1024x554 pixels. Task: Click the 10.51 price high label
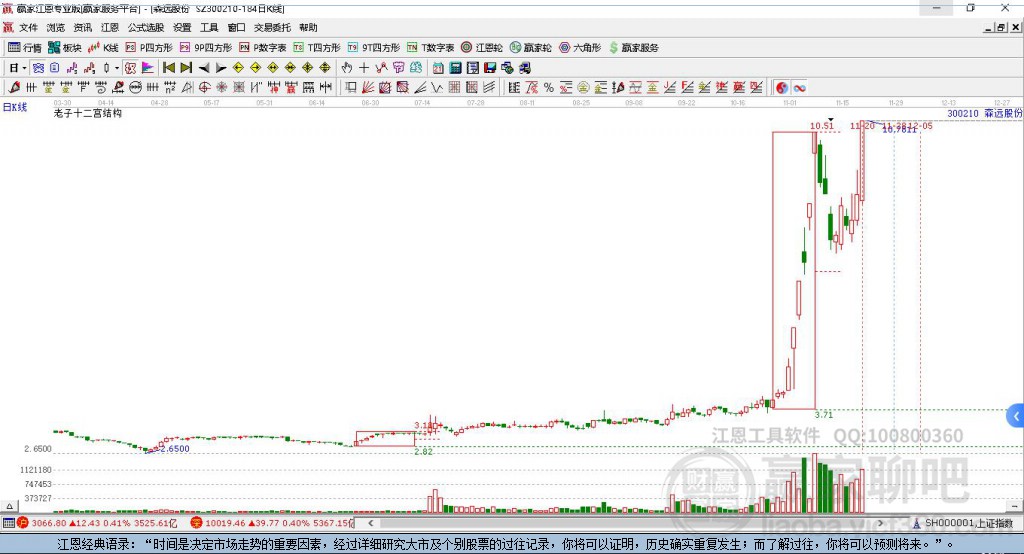click(x=822, y=126)
